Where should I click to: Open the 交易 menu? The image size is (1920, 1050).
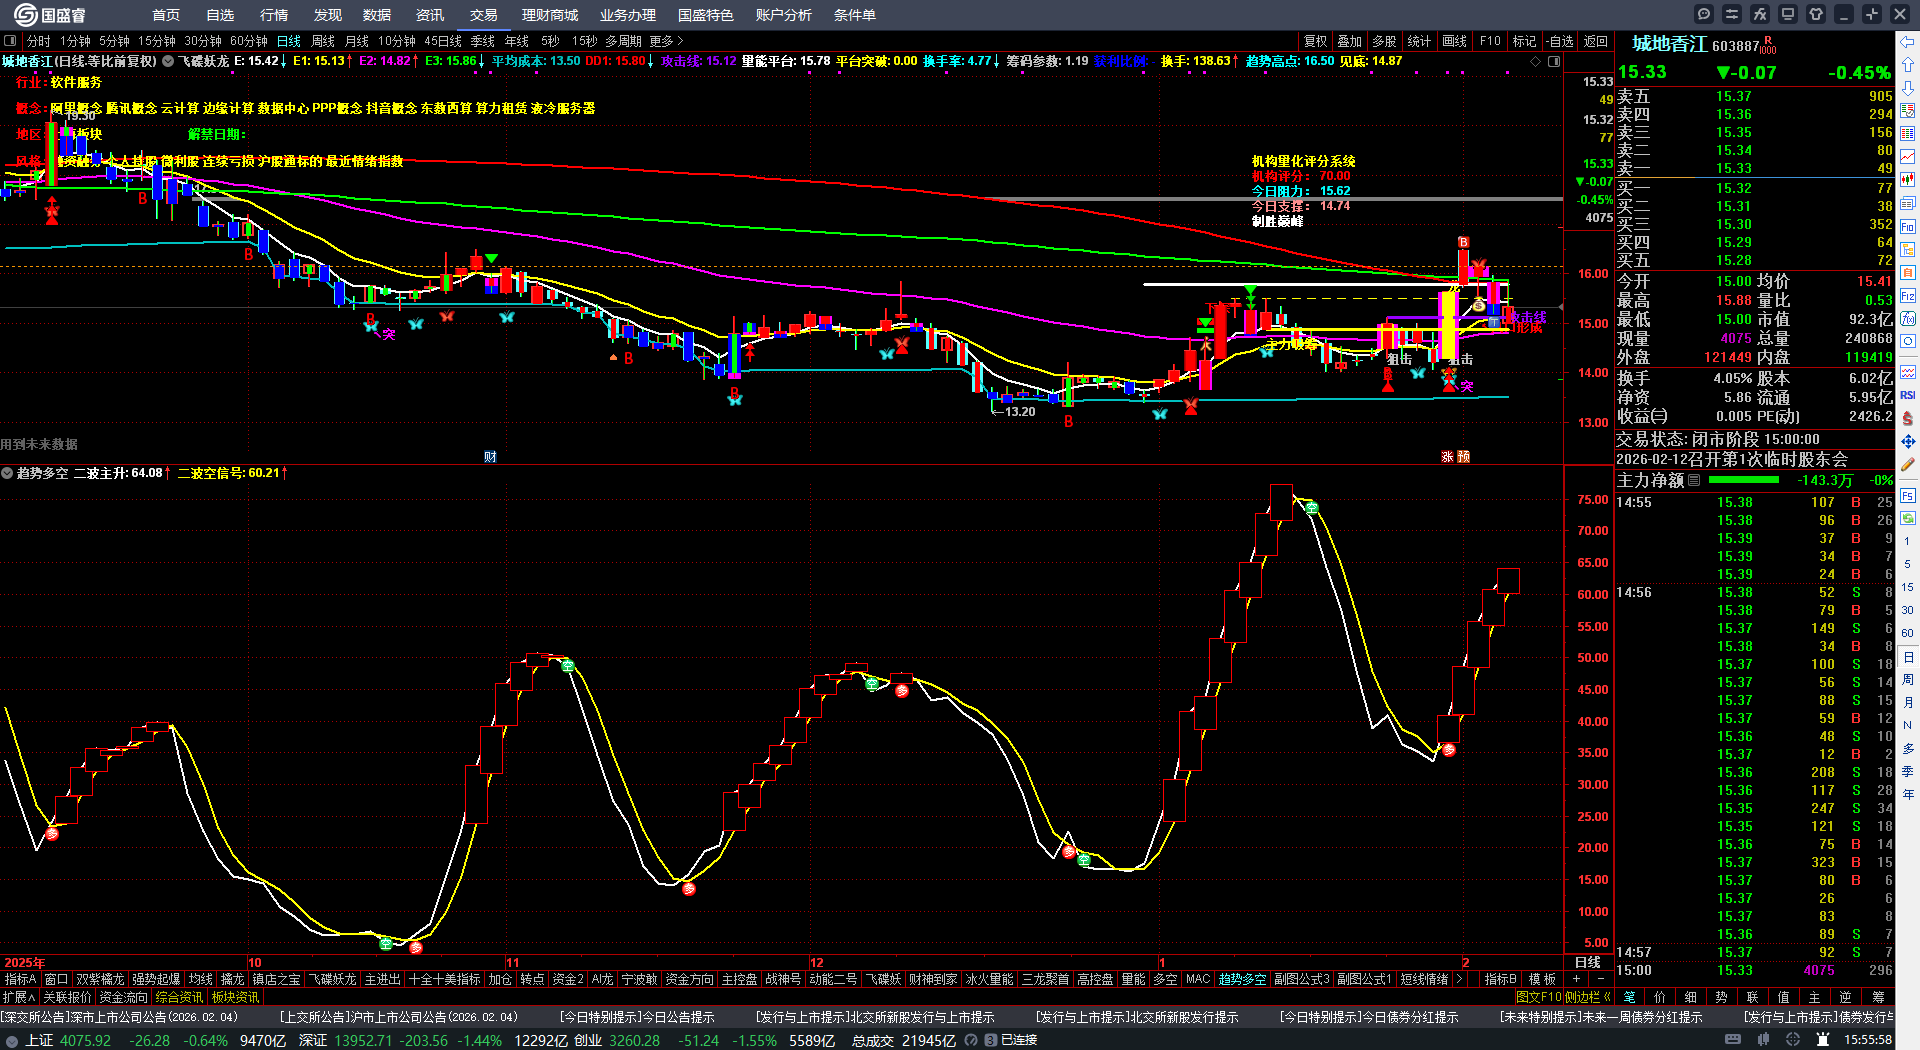[484, 15]
